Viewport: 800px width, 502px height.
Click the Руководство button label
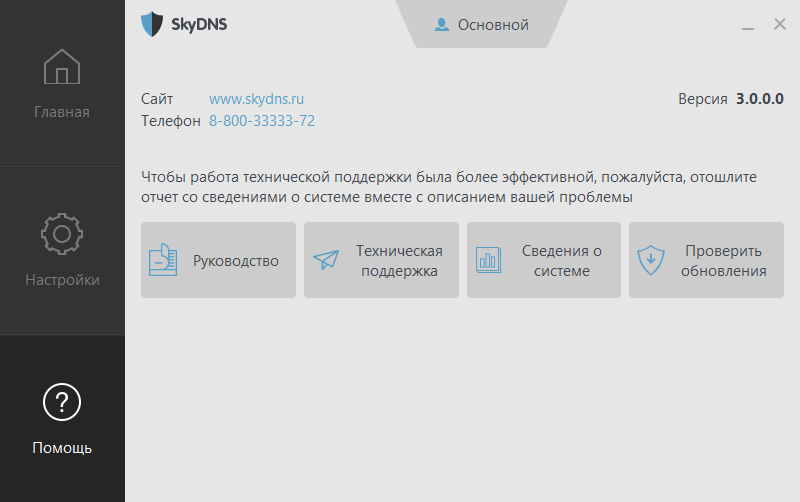[236, 261]
